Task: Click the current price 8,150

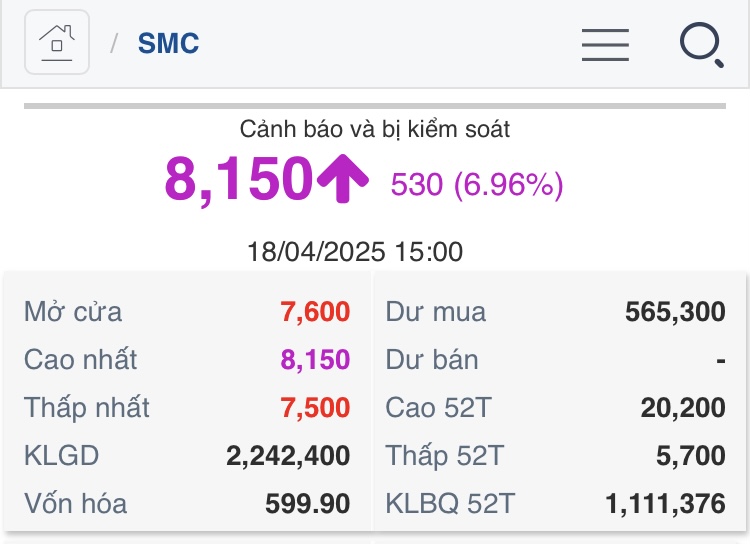Action: 239,180
